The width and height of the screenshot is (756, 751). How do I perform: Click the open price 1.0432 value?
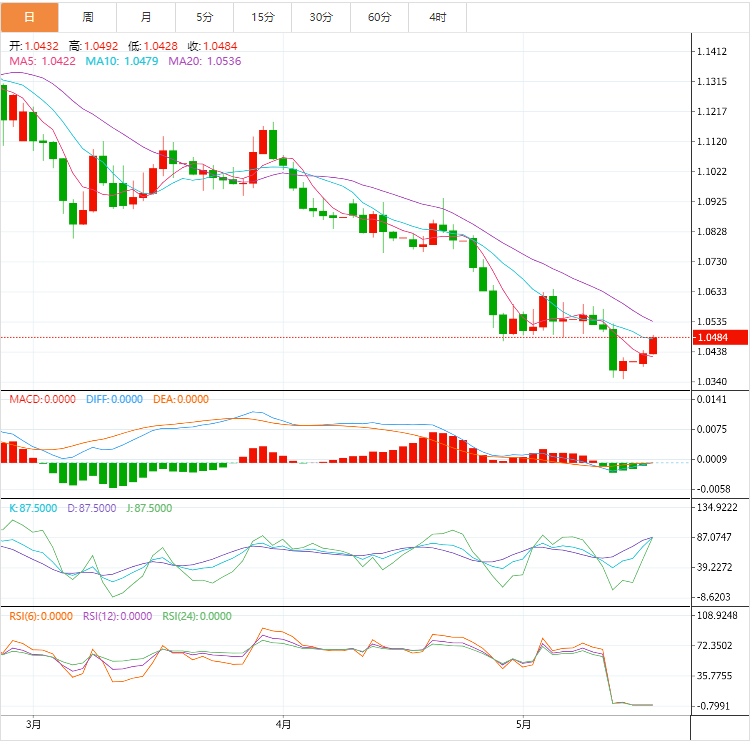(x=41, y=46)
